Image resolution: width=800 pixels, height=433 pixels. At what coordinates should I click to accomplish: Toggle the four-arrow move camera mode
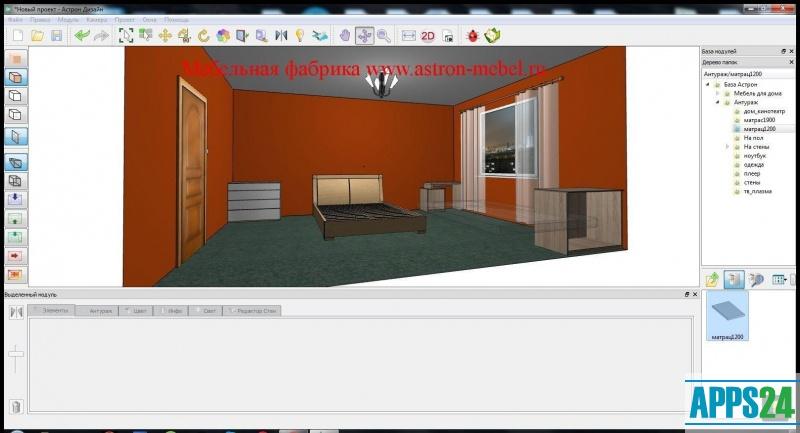click(364, 36)
